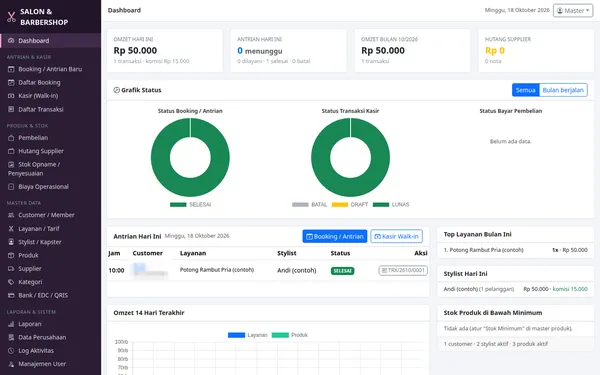The width and height of the screenshot is (600, 375).
Task: Click the Pembelian bag icon
Action: tap(11, 138)
